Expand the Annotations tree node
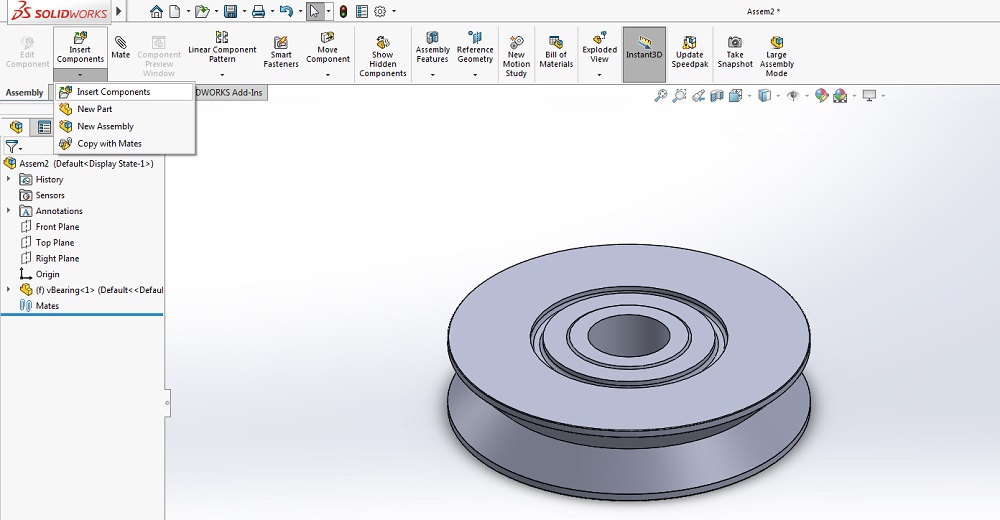Viewport: 1000px width, 520px height. tap(8, 211)
